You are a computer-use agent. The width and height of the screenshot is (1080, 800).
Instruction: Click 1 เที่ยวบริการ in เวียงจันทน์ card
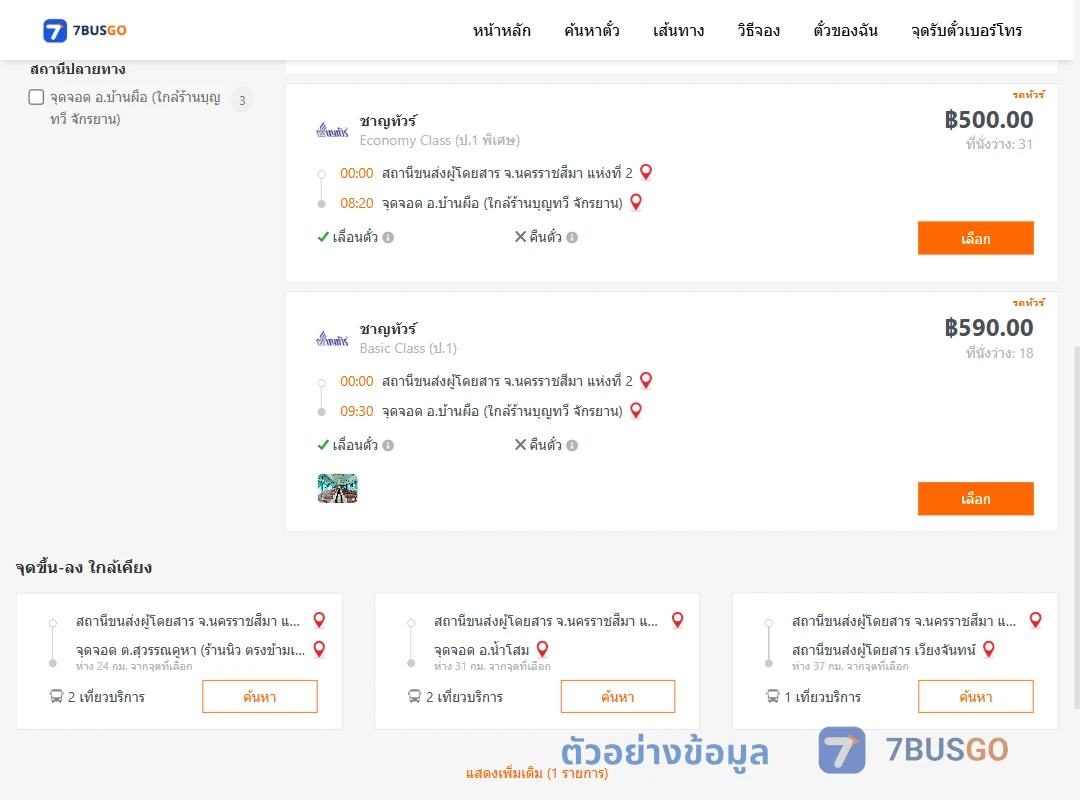click(822, 697)
